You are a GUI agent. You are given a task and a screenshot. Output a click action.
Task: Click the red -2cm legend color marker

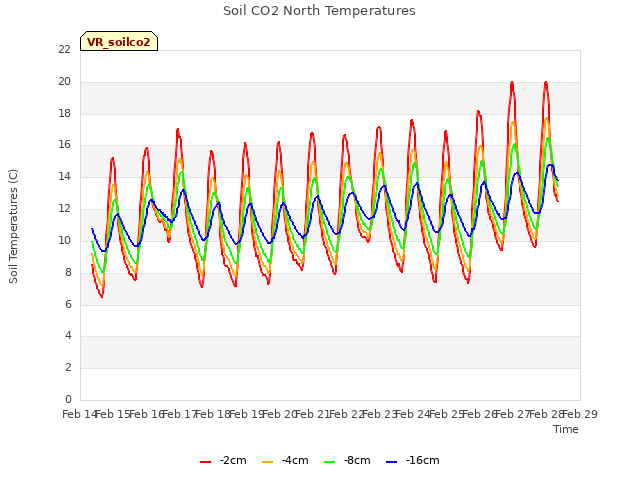(x=205, y=462)
